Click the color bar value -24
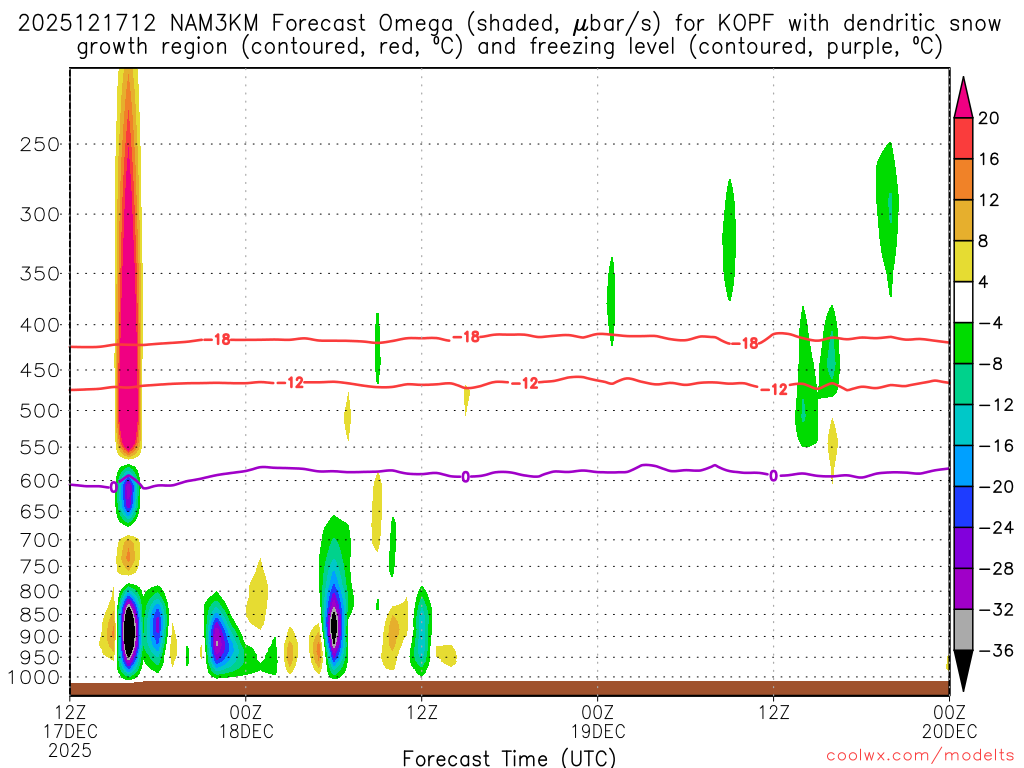1024x768 pixels. click(996, 528)
